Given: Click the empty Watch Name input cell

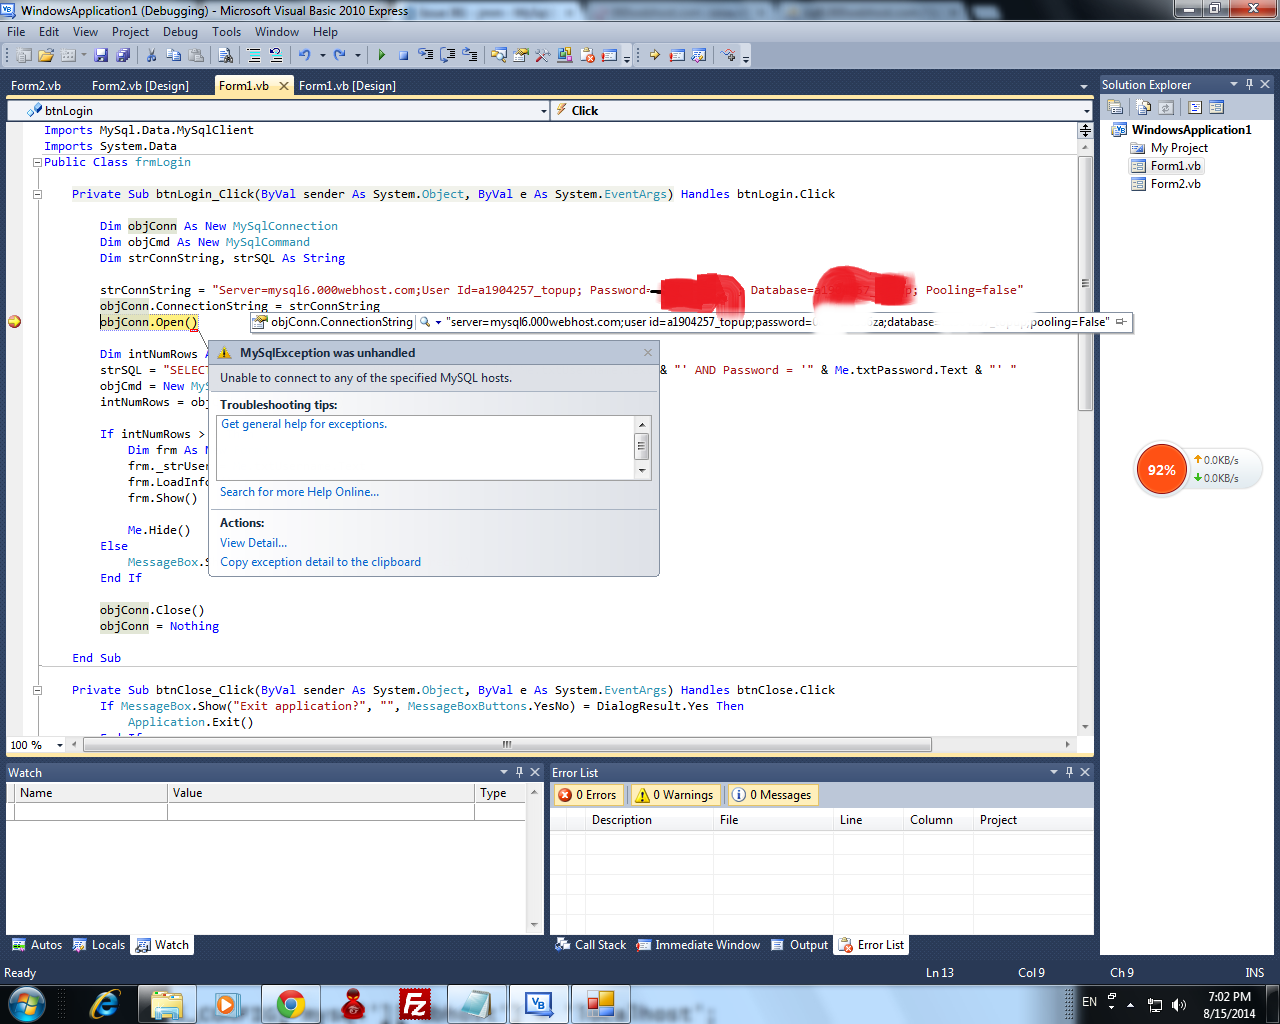Looking at the screenshot, I should coord(91,812).
